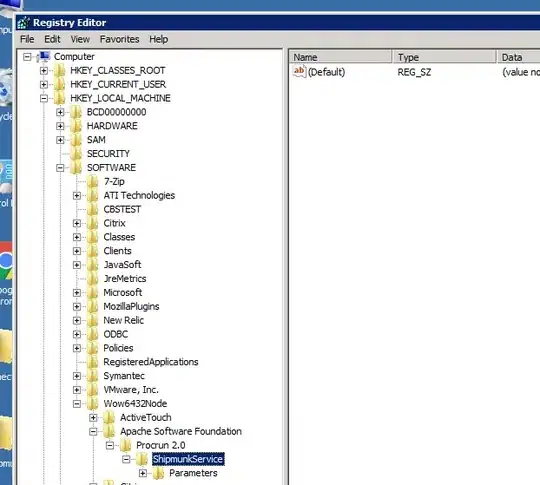The height and width of the screenshot is (485, 540).
Task: Click the ActiveTouch folder icon
Action: [x=109, y=417]
